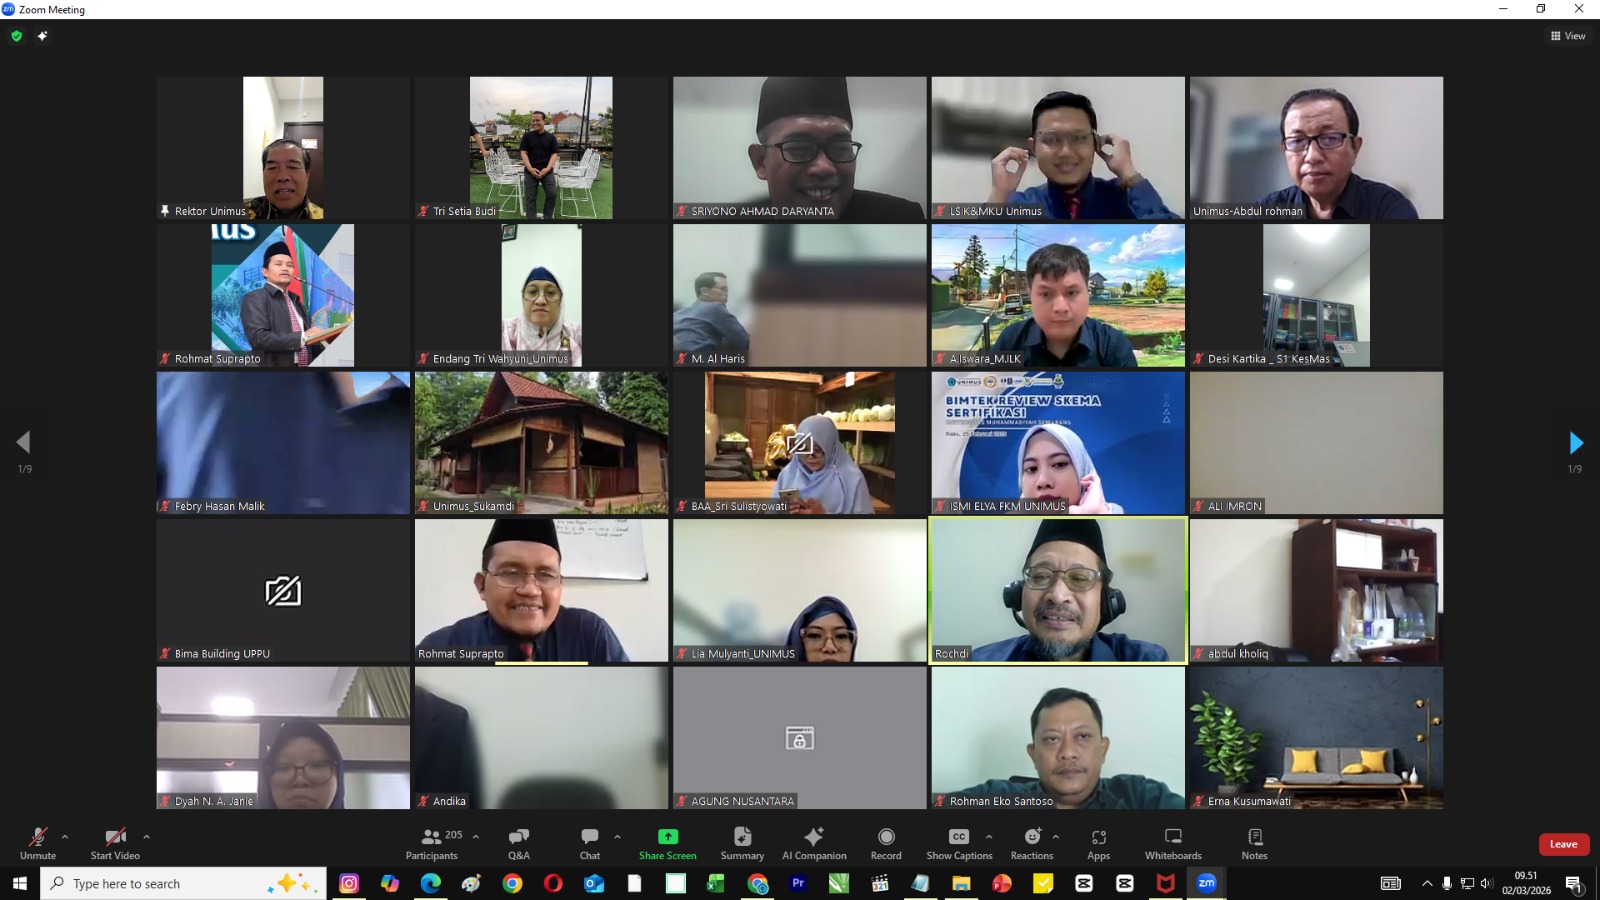Viewport: 1600px width, 900px height.
Task: Expand Participants options arrow
Action: tap(476, 836)
